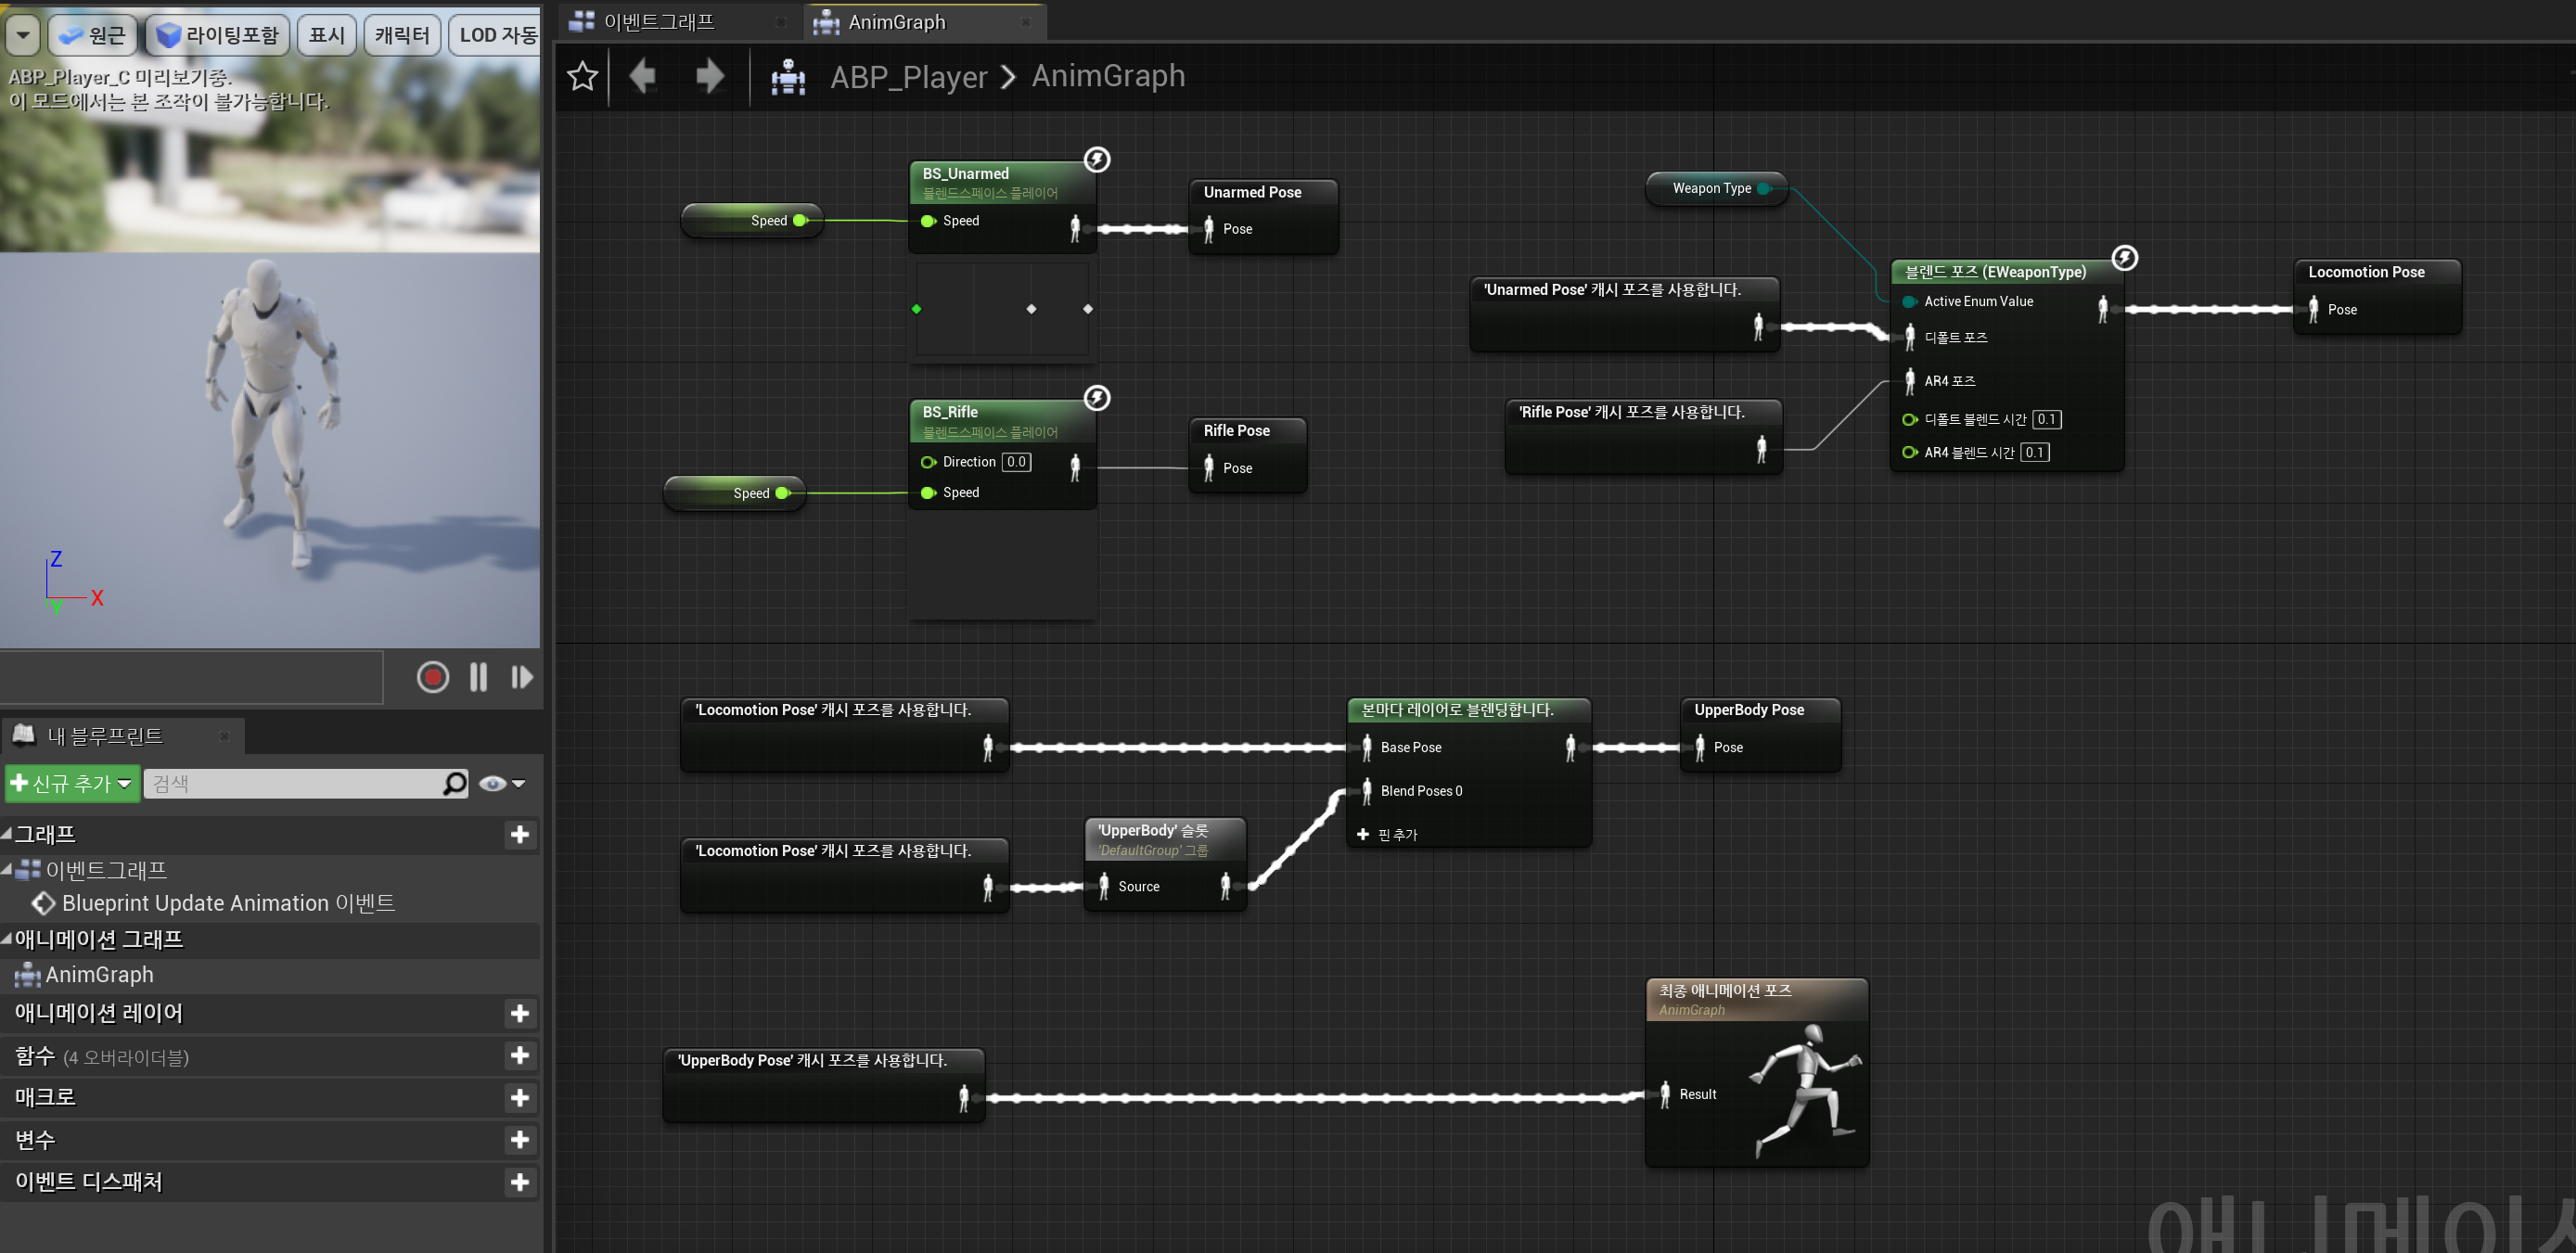Add a new variable with plus icon
This screenshot has height=1253, width=2576.
[x=519, y=1139]
